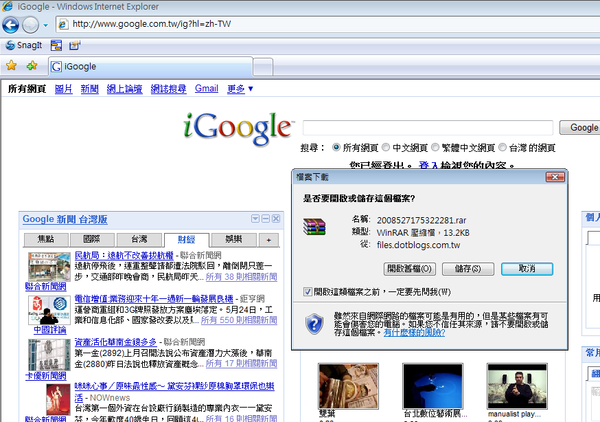This screenshot has width=600, height=422.
Task: Click the 開啟舊檔(O) button
Action: [x=409, y=269]
